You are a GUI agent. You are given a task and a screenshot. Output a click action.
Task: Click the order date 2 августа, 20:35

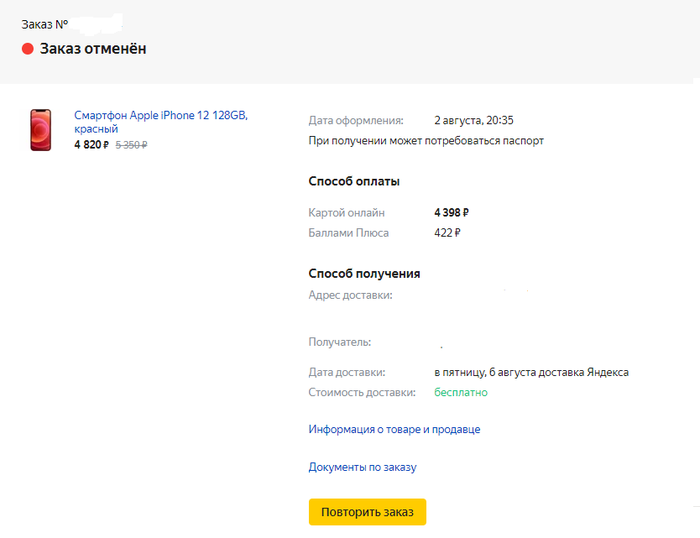click(x=474, y=120)
